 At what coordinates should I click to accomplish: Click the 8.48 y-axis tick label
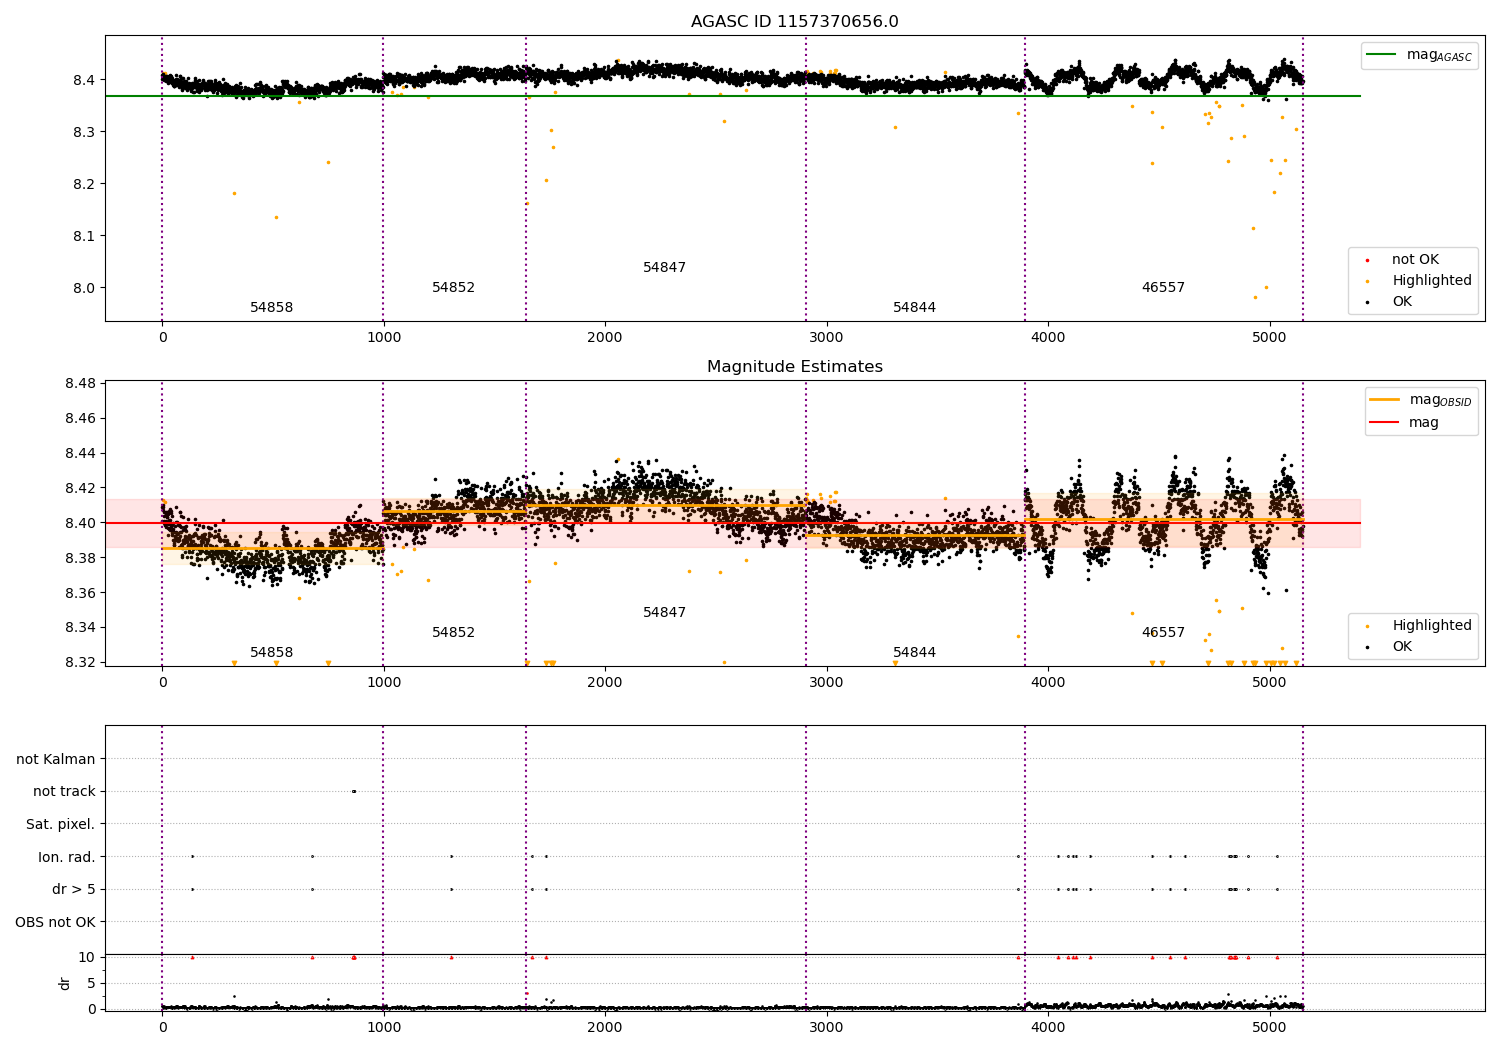(80, 383)
